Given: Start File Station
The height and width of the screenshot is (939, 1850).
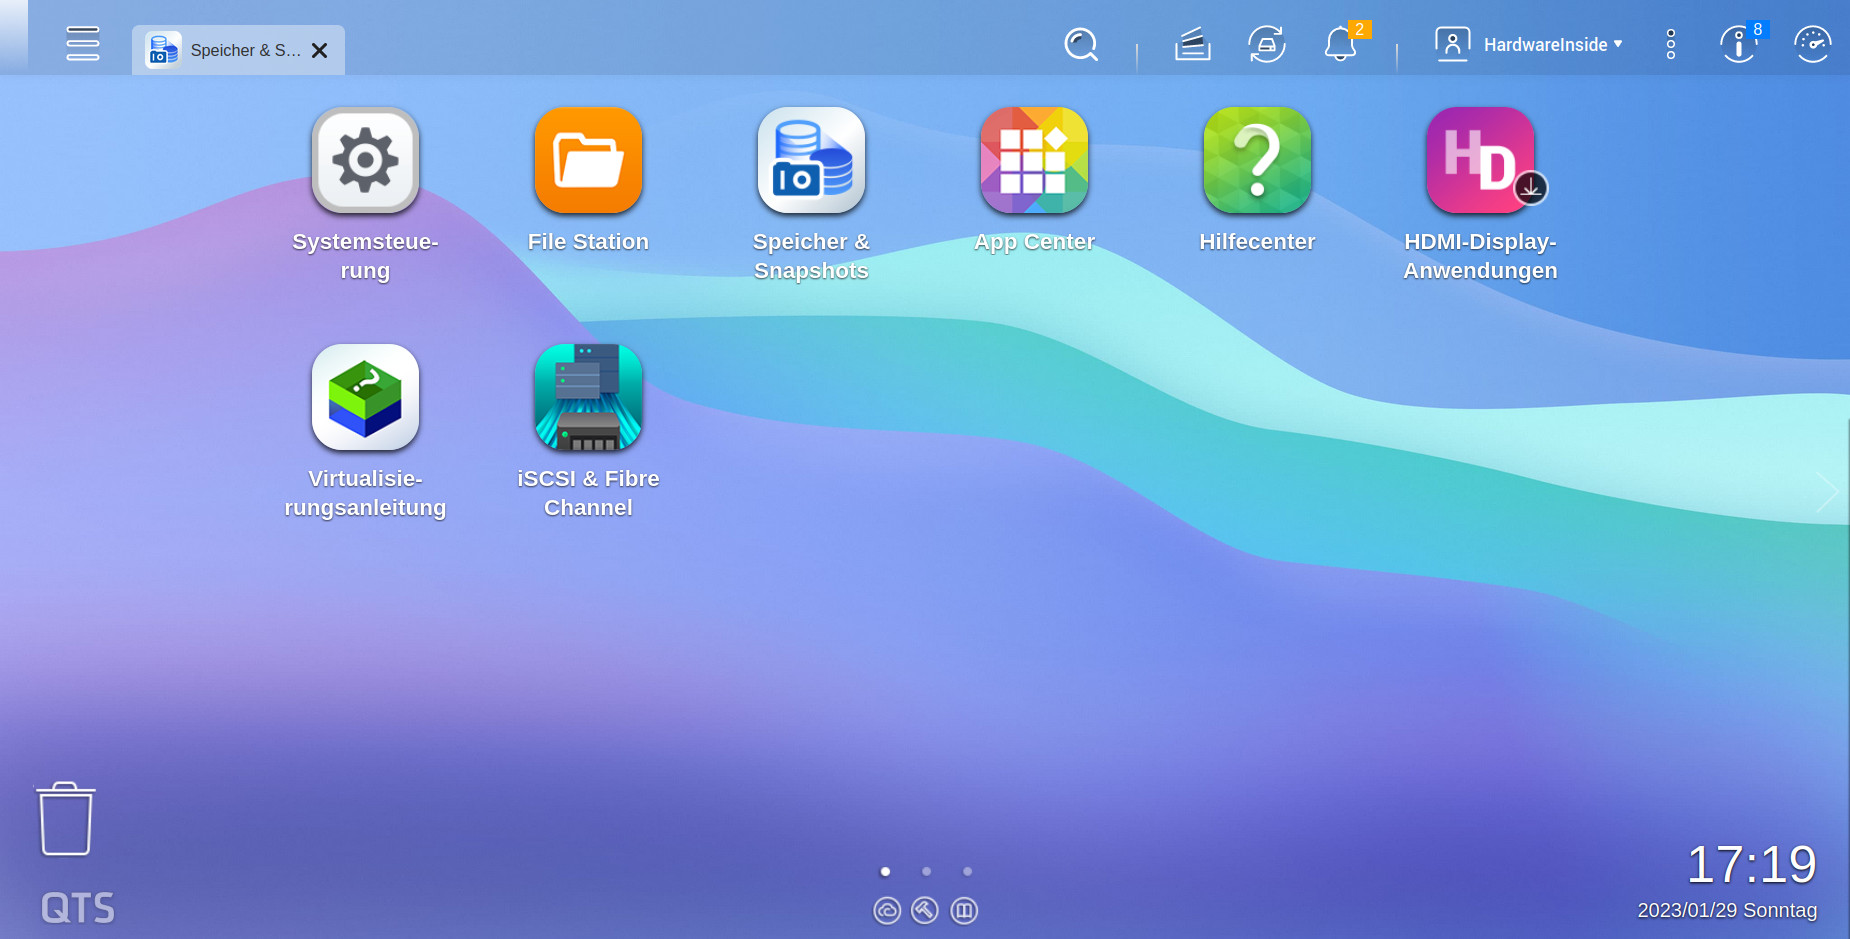Looking at the screenshot, I should [x=588, y=160].
